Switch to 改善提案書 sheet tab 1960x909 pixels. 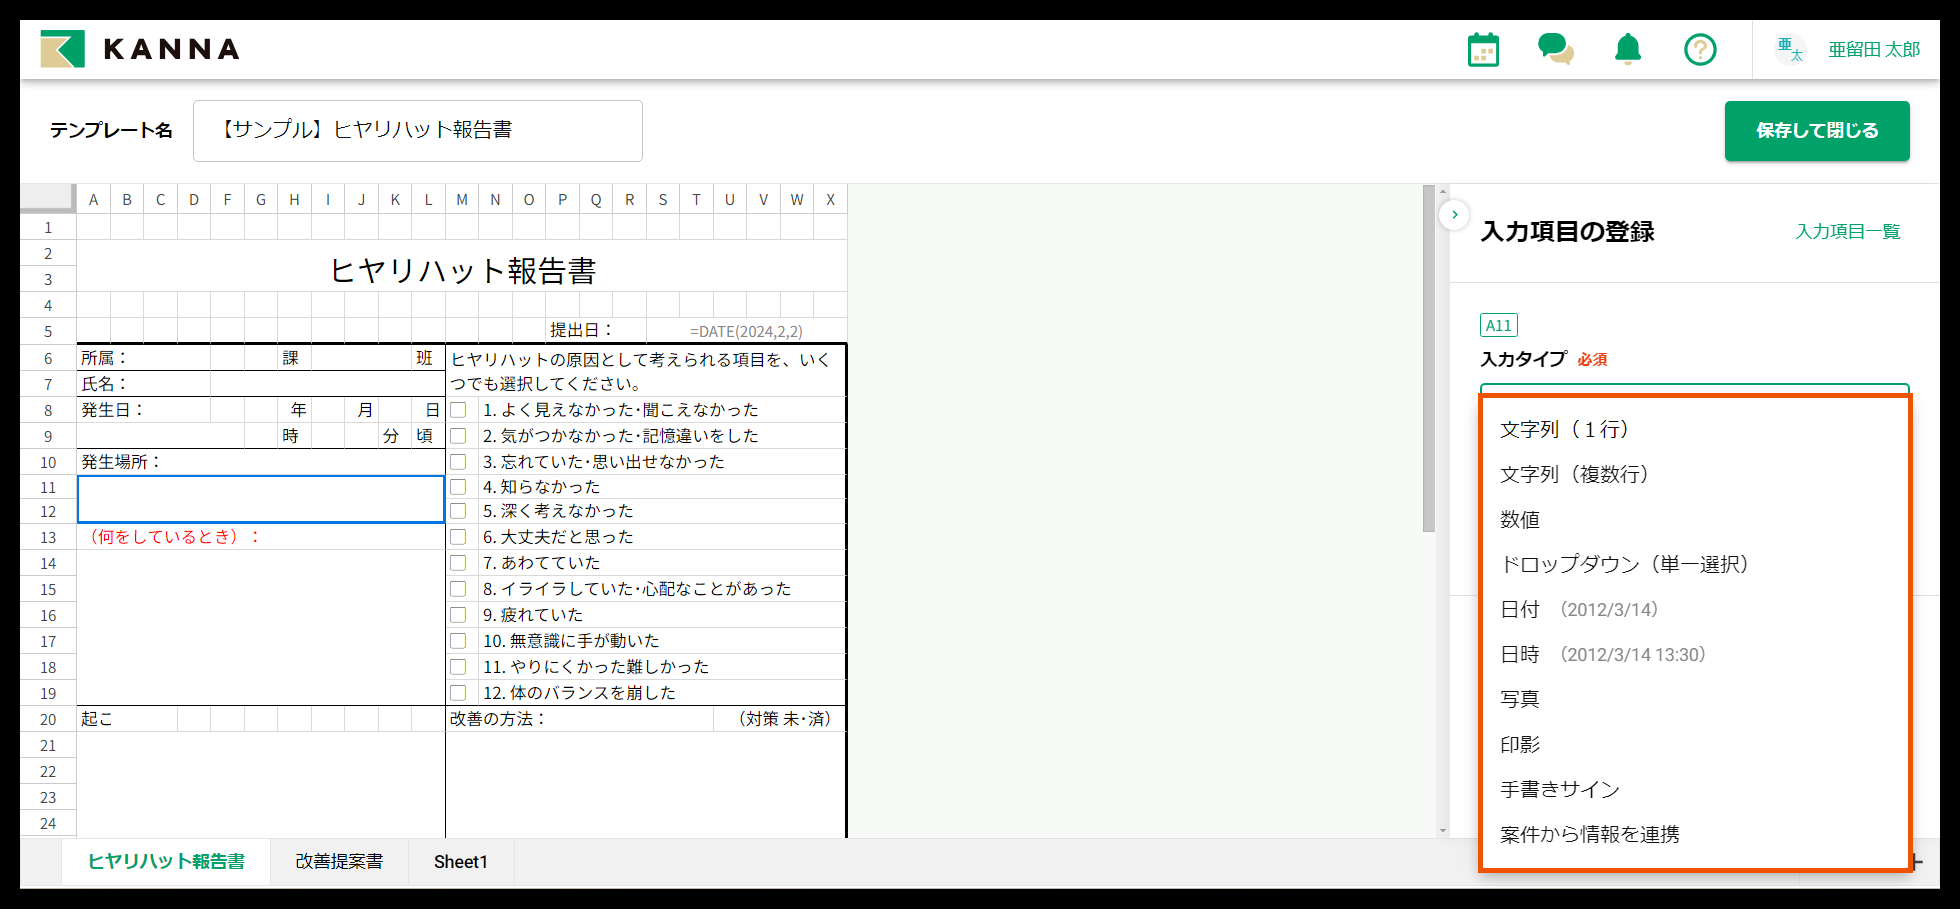[339, 862]
